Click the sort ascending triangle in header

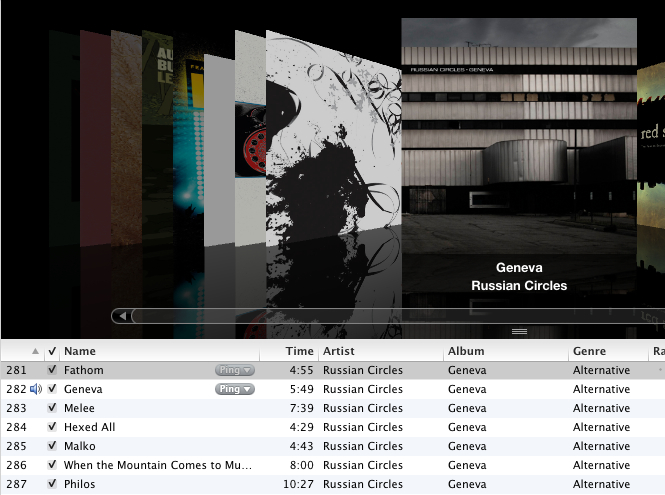coord(36,351)
